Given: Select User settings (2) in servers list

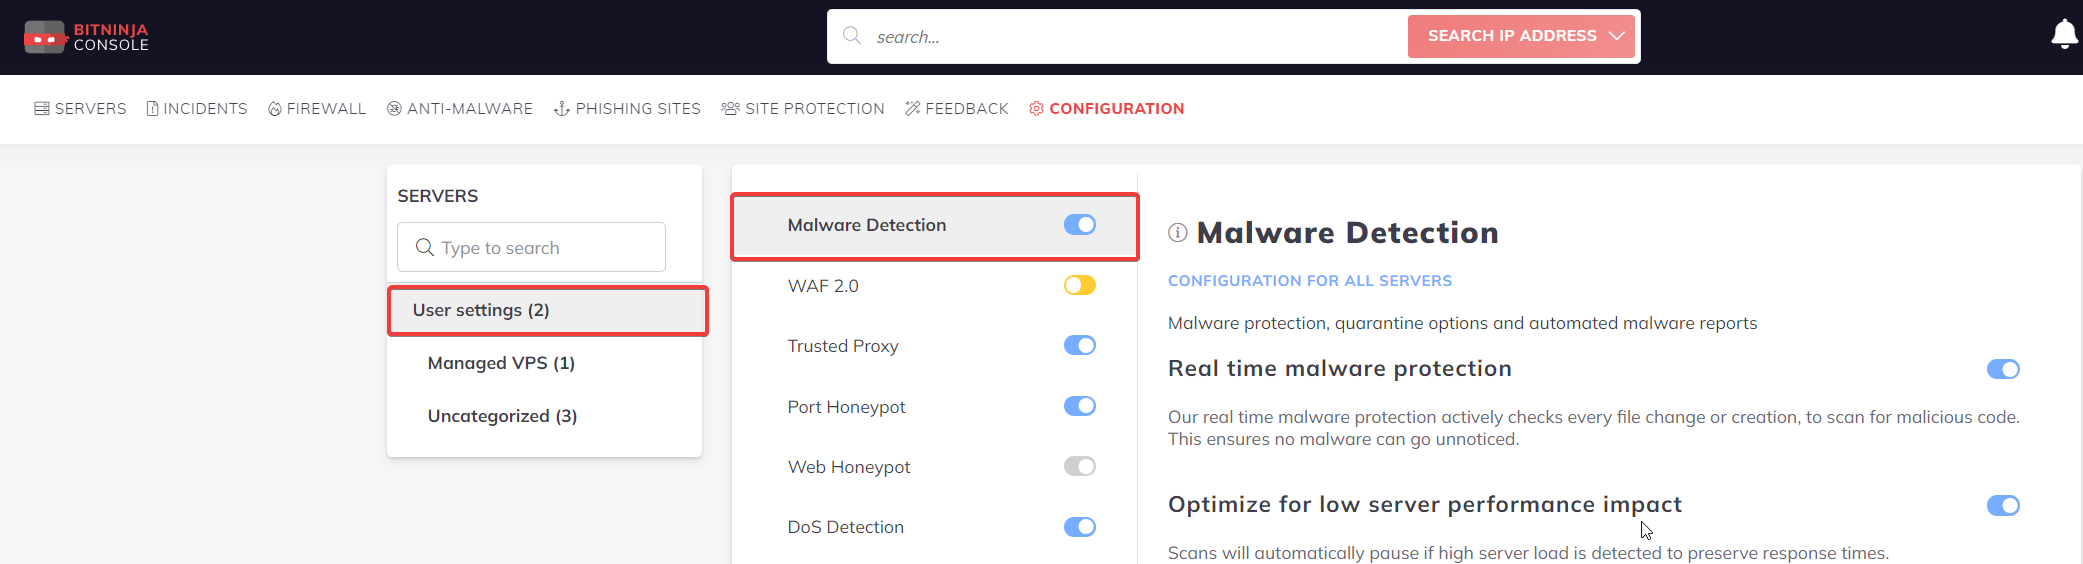Looking at the screenshot, I should click(x=548, y=310).
